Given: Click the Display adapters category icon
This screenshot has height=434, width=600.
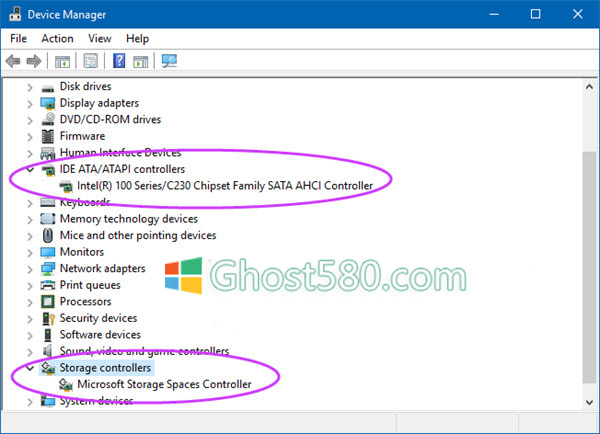Looking at the screenshot, I should [48, 103].
